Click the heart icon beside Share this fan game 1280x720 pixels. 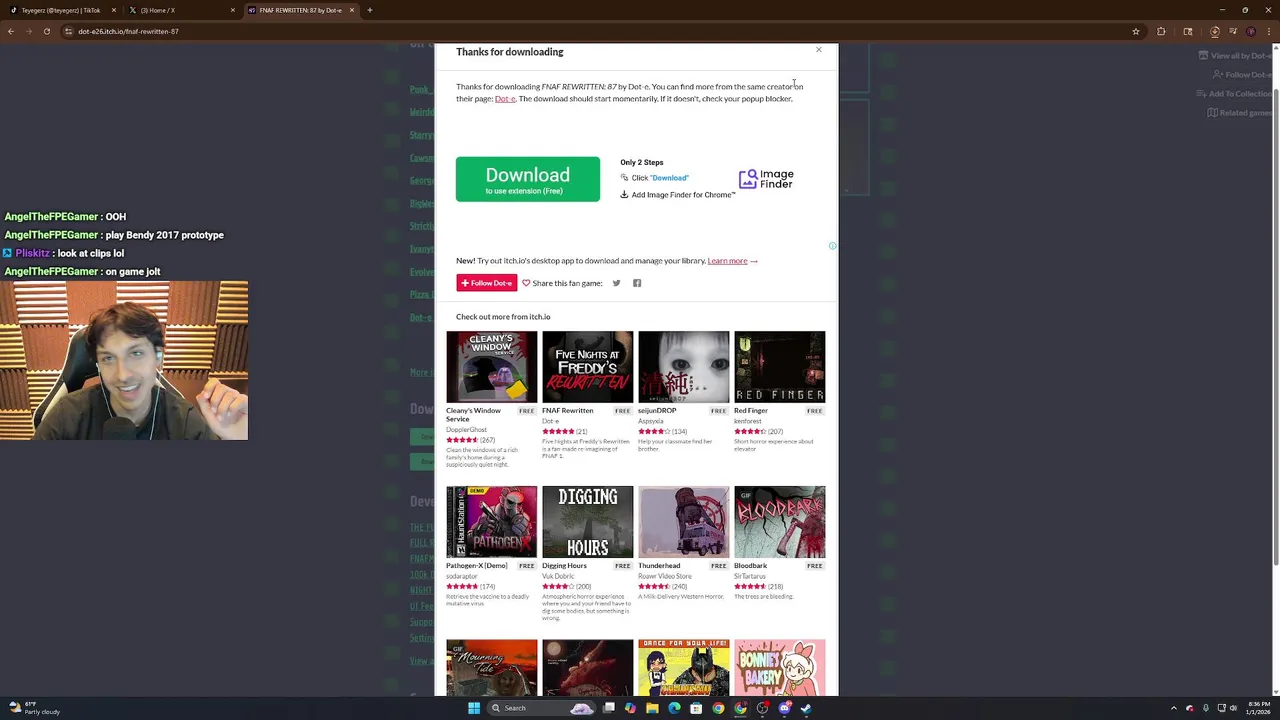(x=526, y=283)
